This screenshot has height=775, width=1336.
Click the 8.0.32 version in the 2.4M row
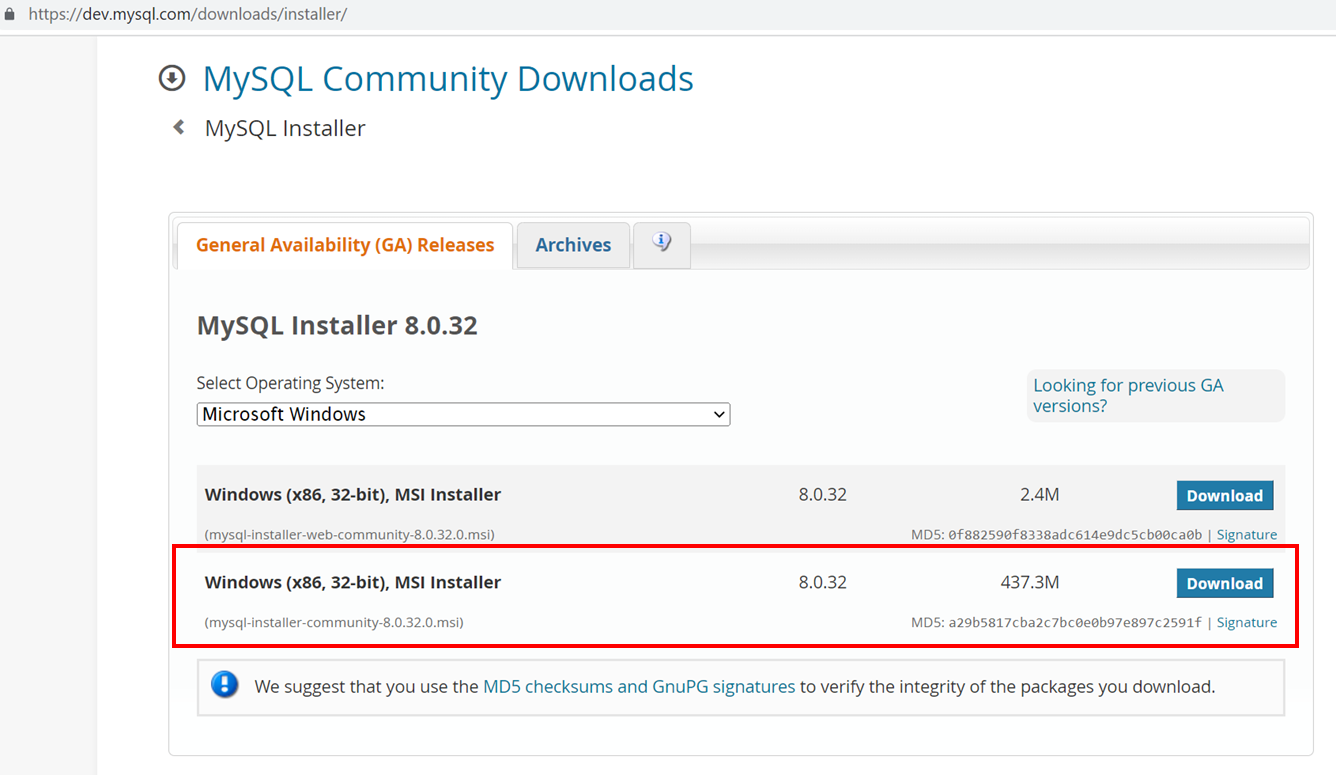pos(823,494)
